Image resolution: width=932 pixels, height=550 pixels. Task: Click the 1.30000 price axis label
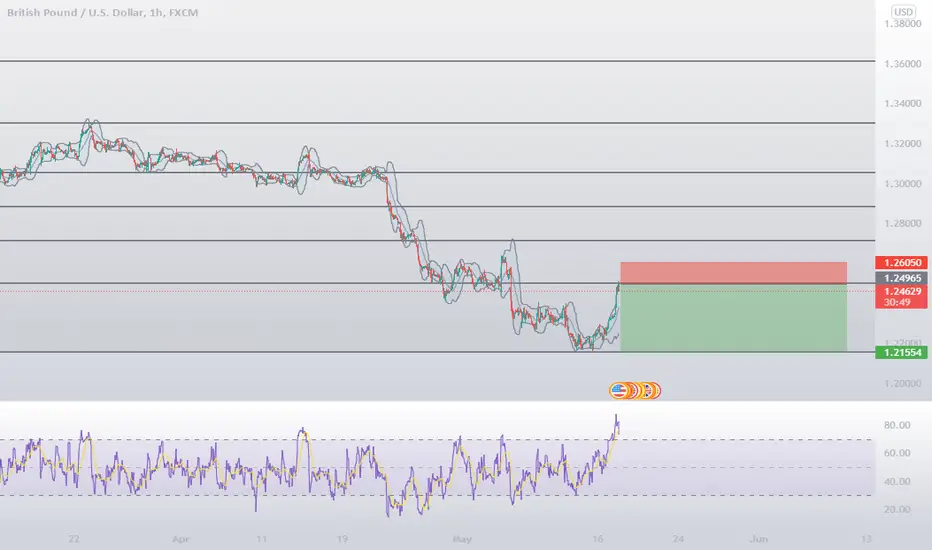tap(902, 184)
